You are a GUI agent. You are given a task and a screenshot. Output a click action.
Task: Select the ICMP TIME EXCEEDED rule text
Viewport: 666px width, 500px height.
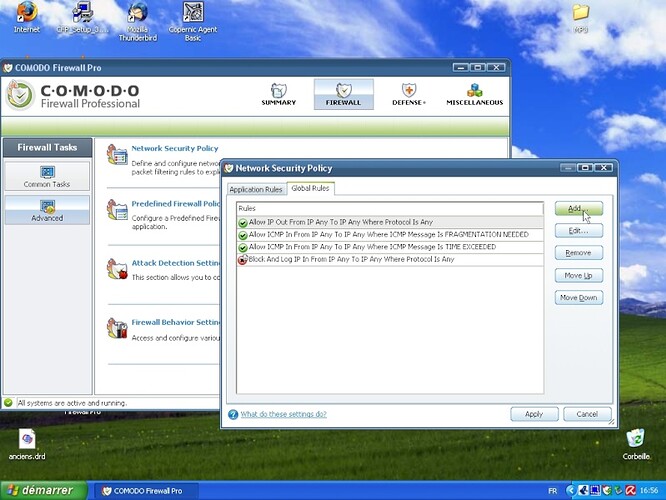(x=373, y=247)
